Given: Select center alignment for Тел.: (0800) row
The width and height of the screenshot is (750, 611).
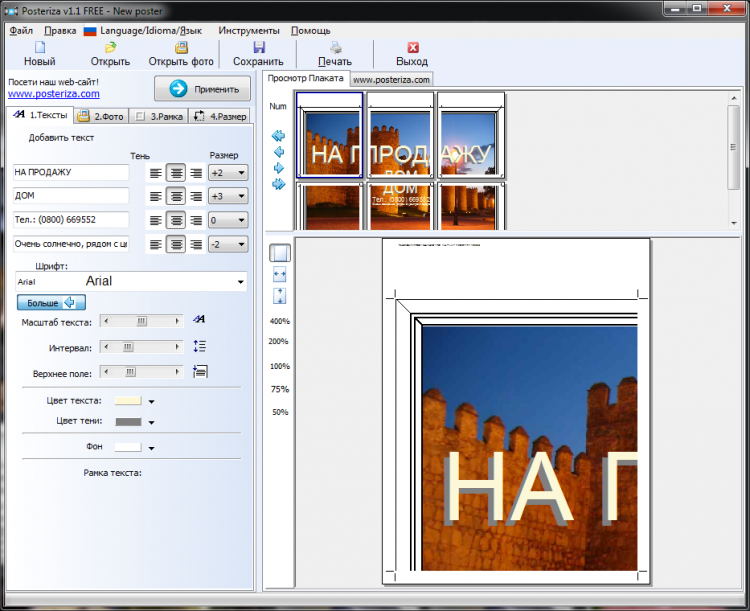Looking at the screenshot, I should (176, 220).
